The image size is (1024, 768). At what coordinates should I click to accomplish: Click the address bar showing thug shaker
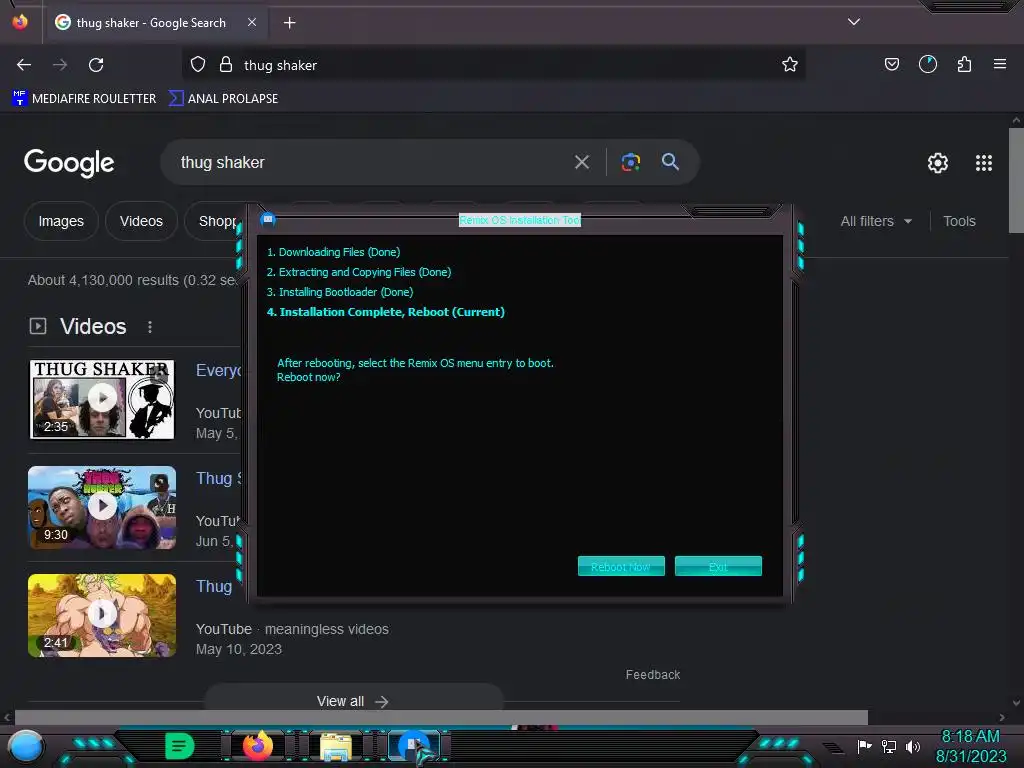pyautogui.click(x=493, y=65)
